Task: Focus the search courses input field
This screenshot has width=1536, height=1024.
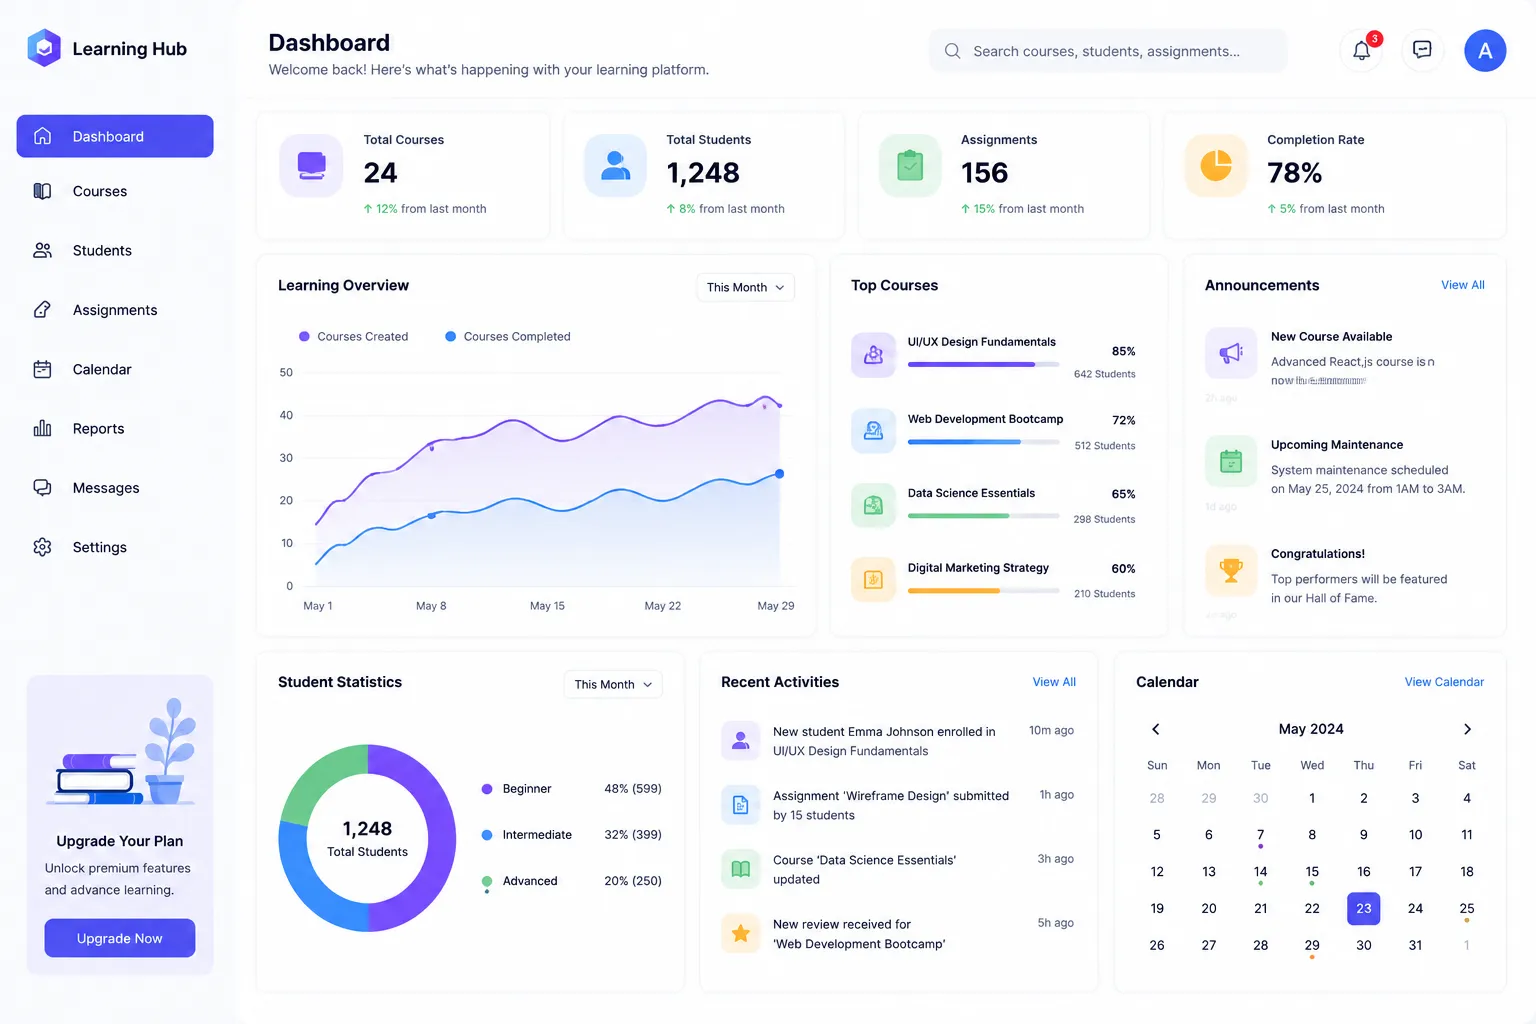Action: pos(1108,51)
